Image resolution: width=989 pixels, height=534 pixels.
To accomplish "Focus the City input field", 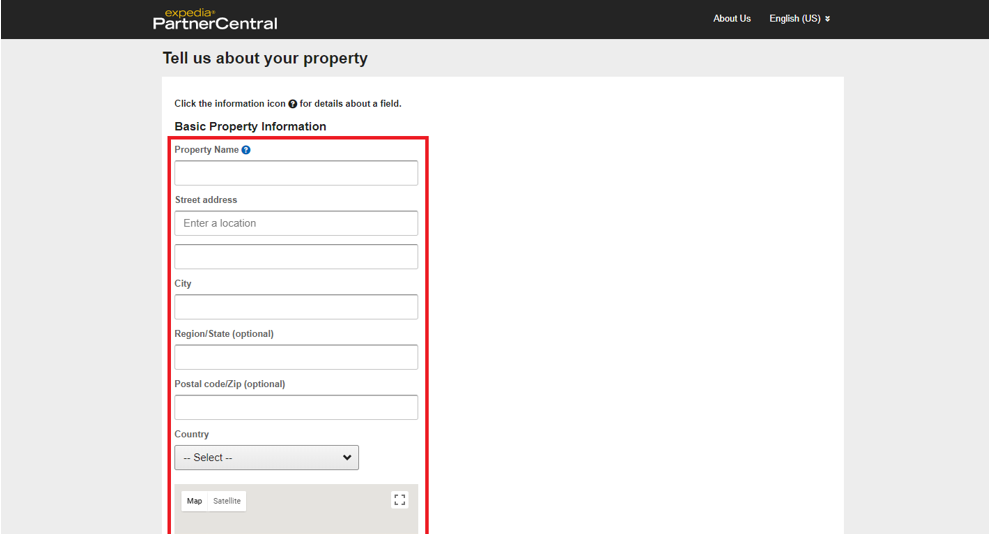I will [x=296, y=307].
